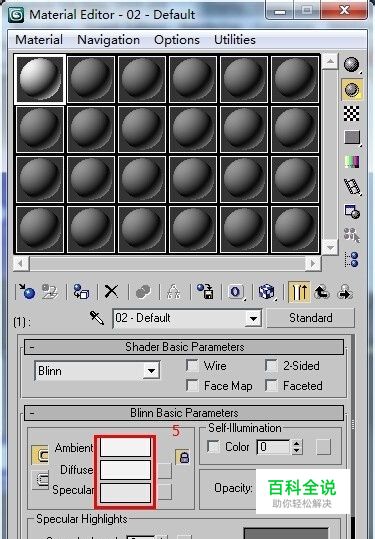
Task: Pick material with the eyedropper icon
Action: [97, 318]
